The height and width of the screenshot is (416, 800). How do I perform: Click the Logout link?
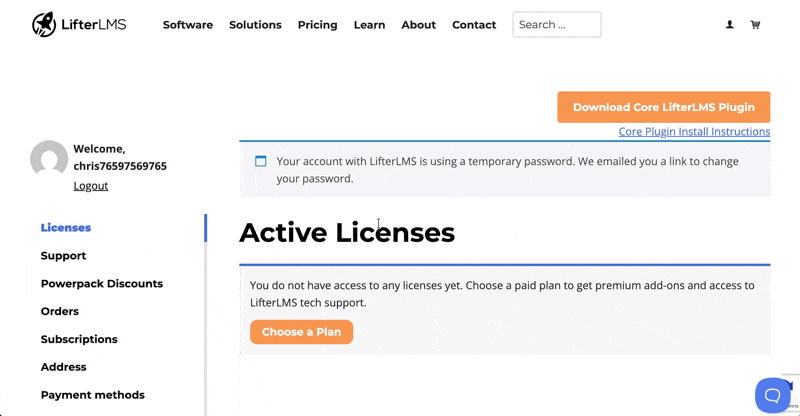(90, 186)
